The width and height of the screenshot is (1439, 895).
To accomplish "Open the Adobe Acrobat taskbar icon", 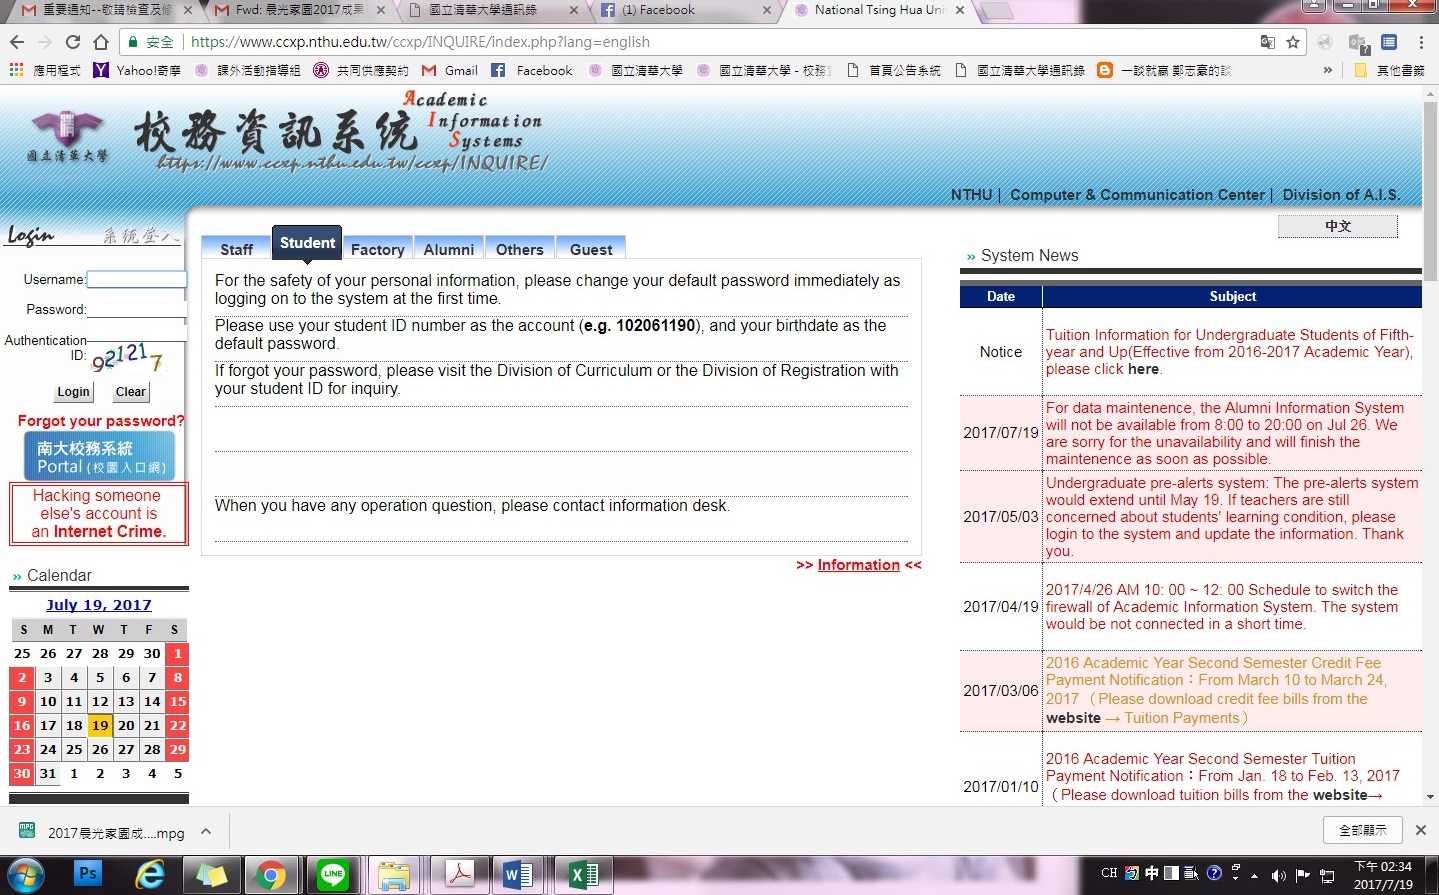I will pyautogui.click(x=459, y=876).
